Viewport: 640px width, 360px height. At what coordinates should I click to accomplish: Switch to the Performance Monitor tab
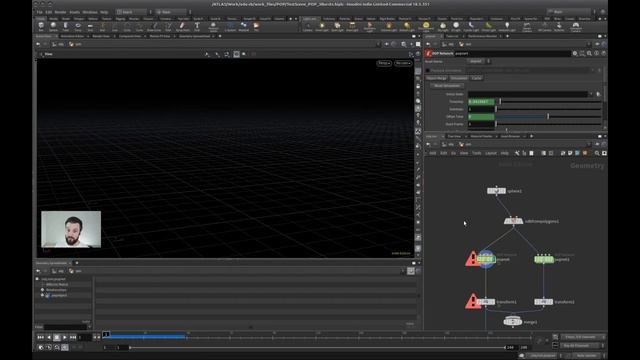click(x=482, y=36)
